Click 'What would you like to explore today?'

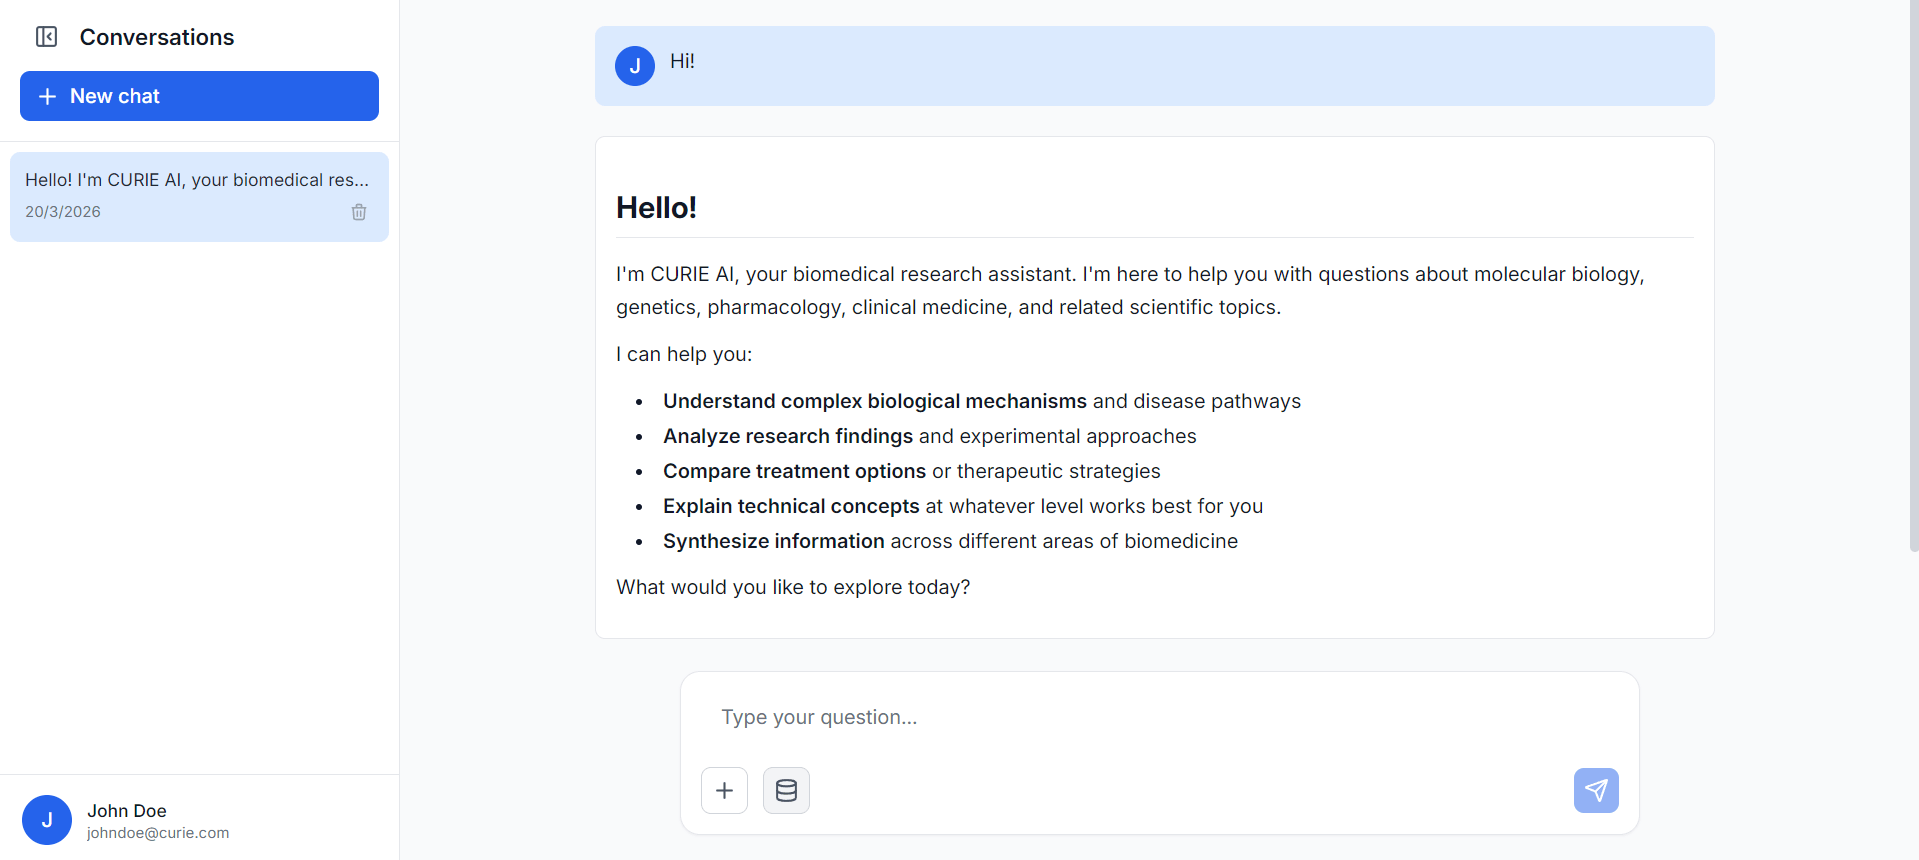pyautogui.click(x=793, y=587)
